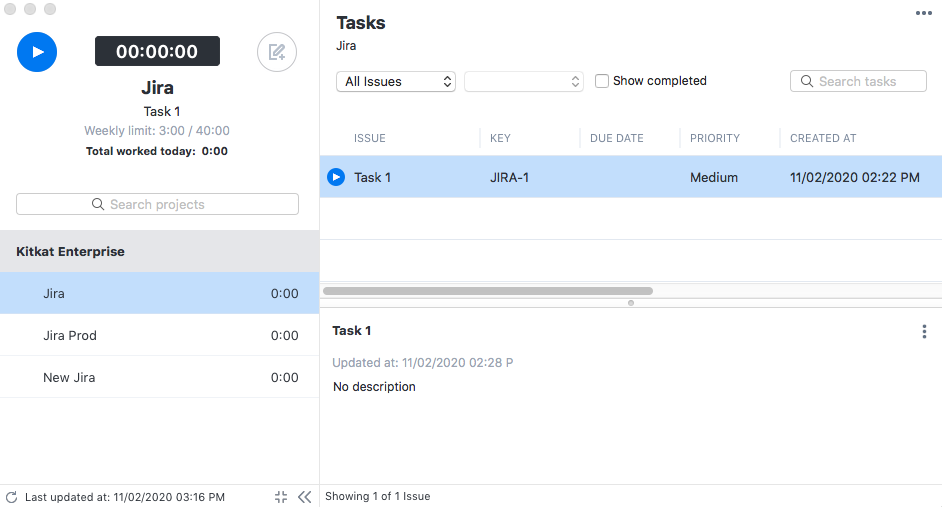Click the Search tasks field
This screenshot has width=942, height=507.
pyautogui.click(x=858, y=82)
